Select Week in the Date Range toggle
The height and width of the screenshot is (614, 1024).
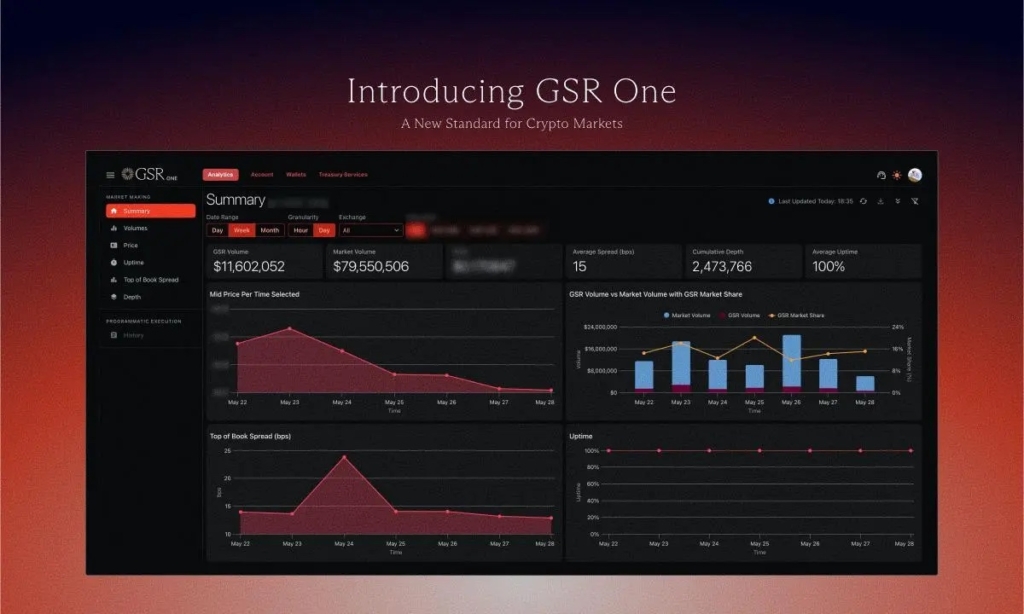click(241, 230)
